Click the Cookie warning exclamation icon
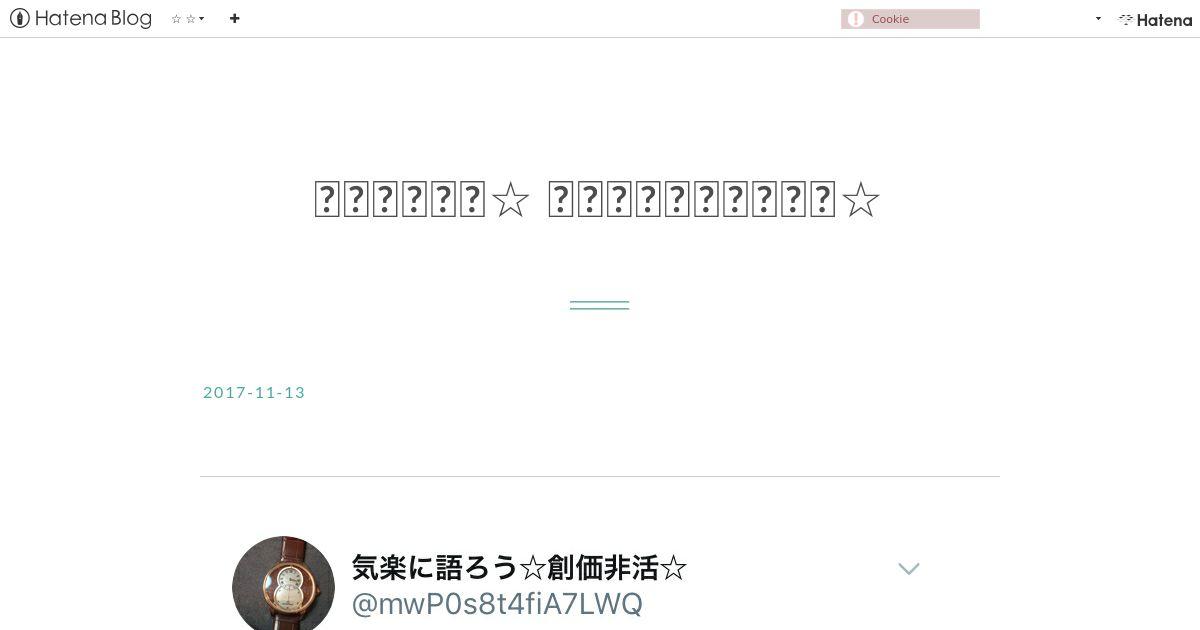The width and height of the screenshot is (1200, 630). pyautogui.click(x=855, y=19)
